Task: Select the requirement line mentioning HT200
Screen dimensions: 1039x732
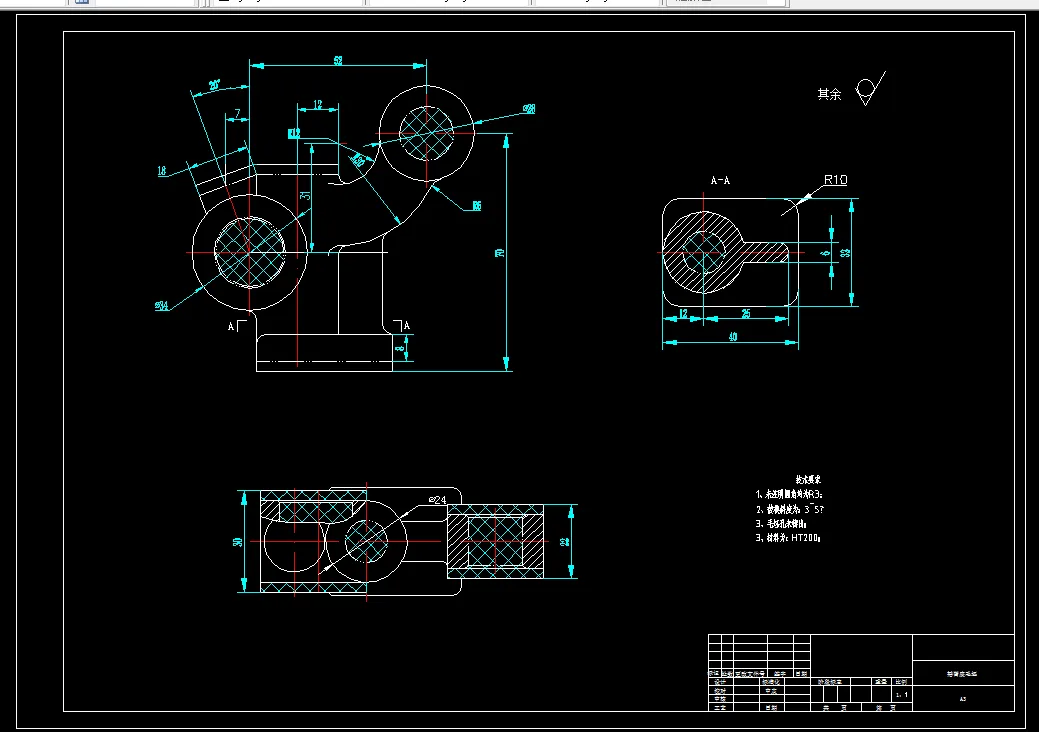Action: 789,538
